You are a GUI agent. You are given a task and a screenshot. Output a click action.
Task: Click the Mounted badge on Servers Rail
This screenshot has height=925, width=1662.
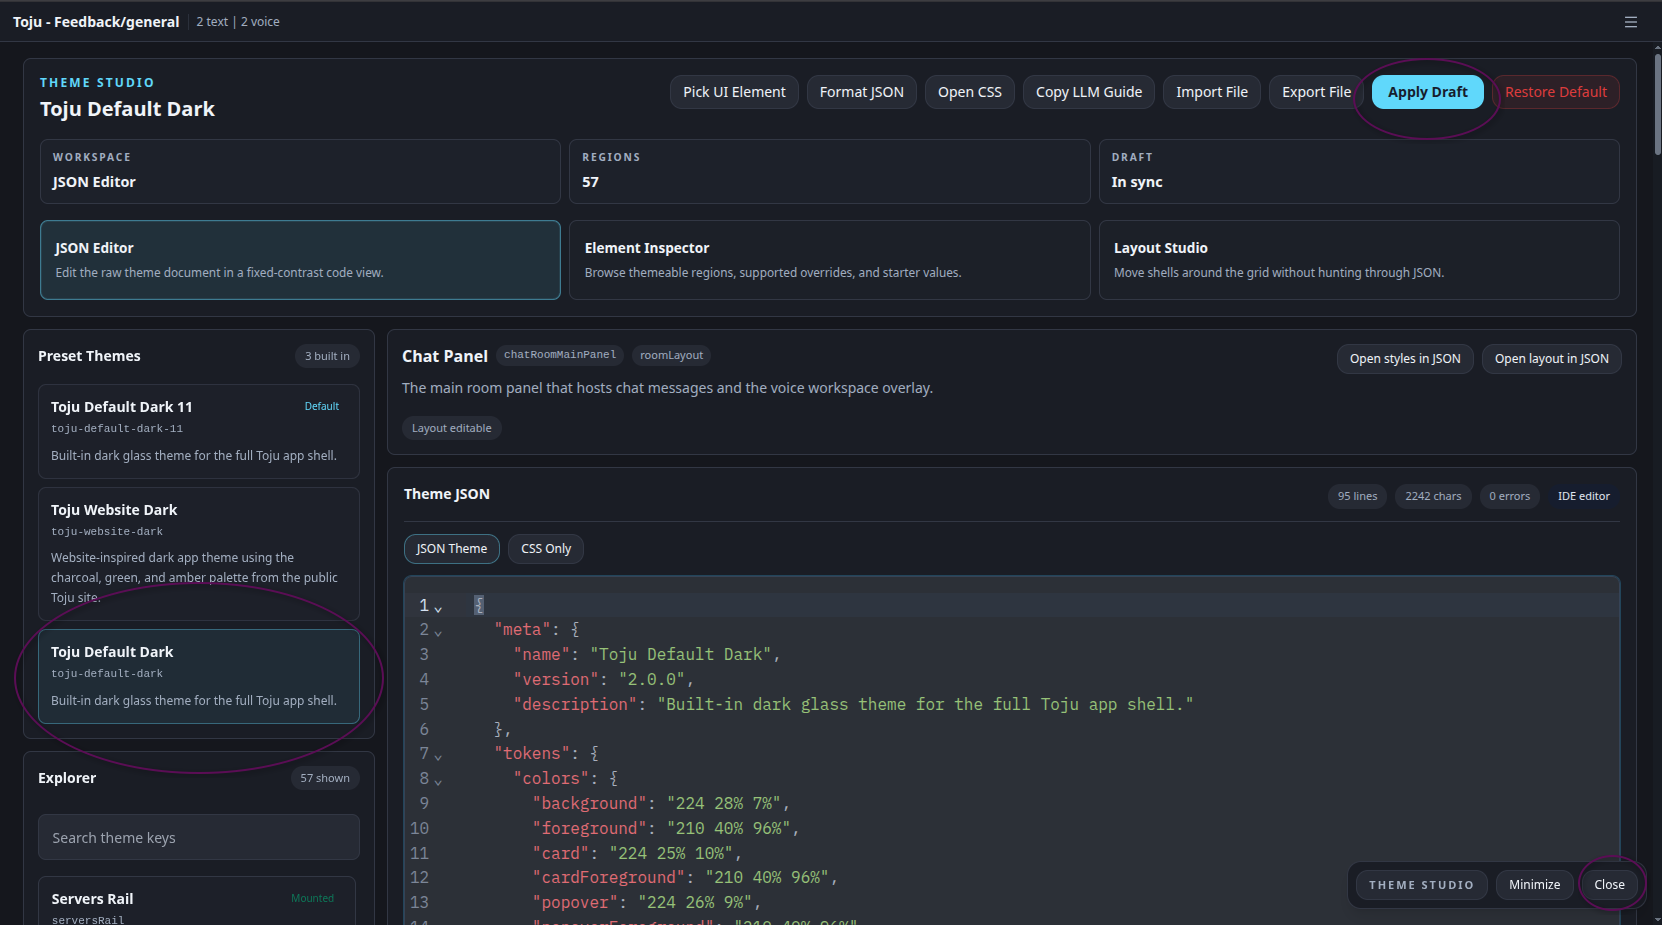[x=312, y=898]
